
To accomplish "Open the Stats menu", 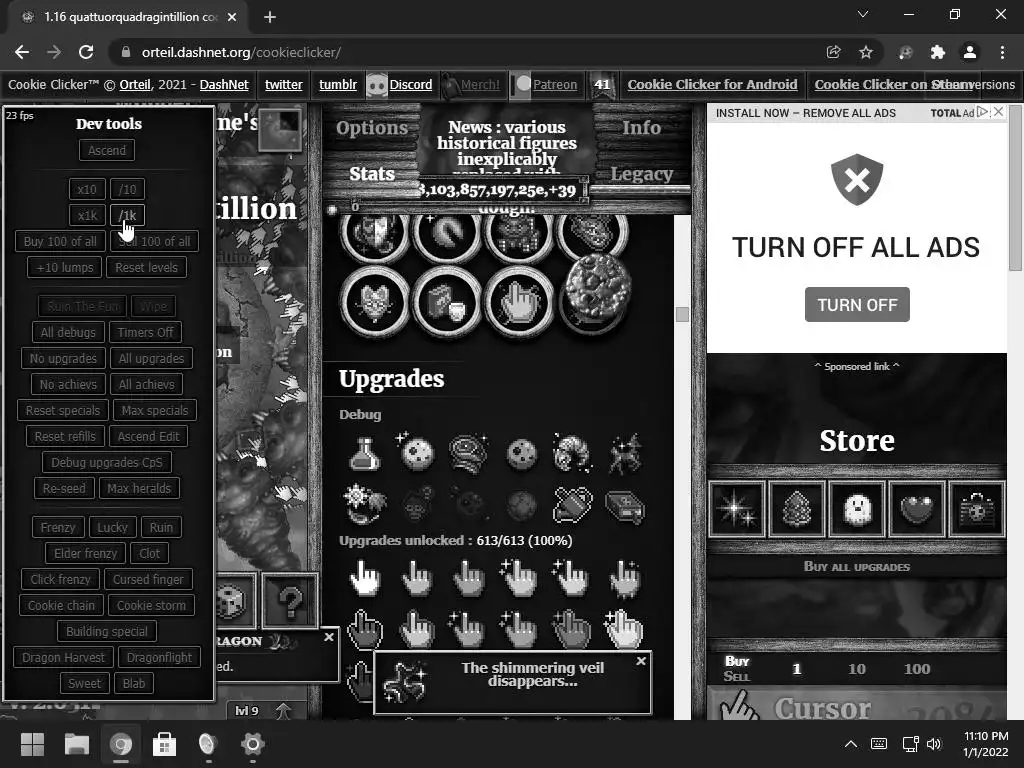I will click(372, 174).
